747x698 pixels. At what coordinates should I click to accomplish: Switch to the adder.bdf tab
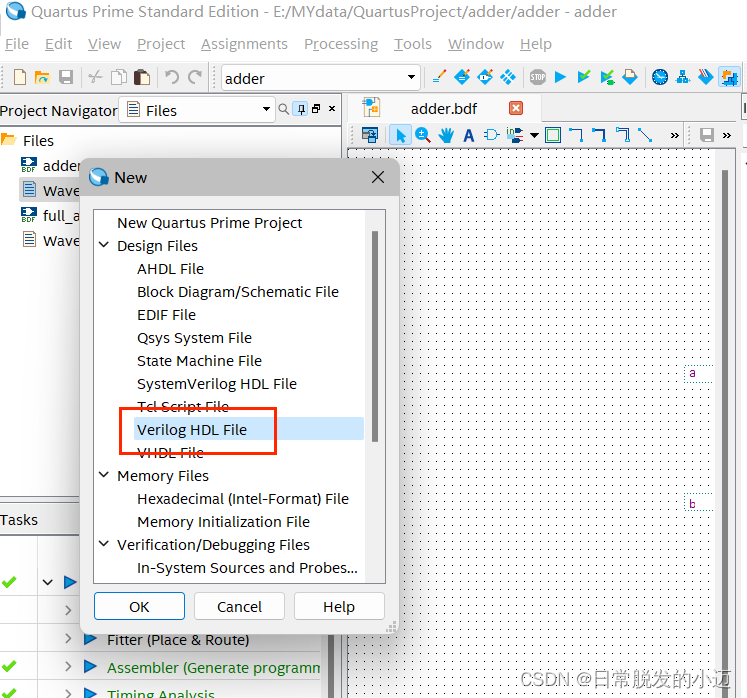click(444, 109)
